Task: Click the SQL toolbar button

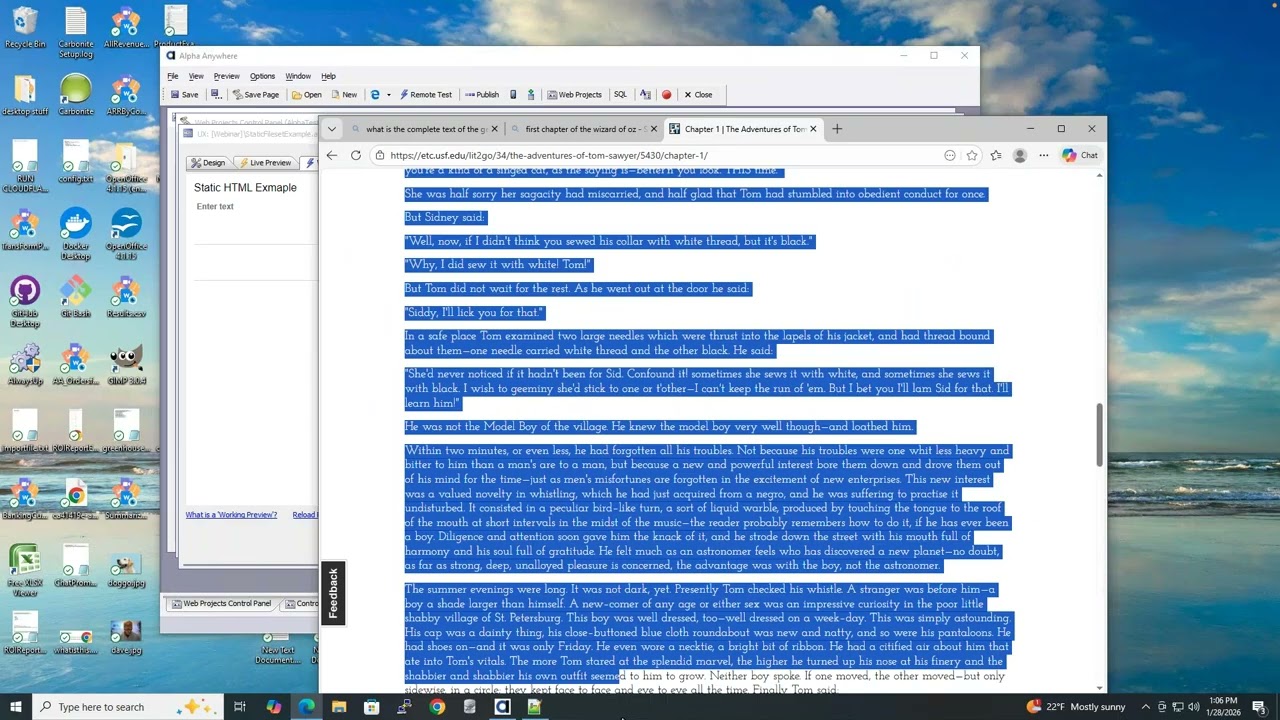Action: click(x=620, y=95)
